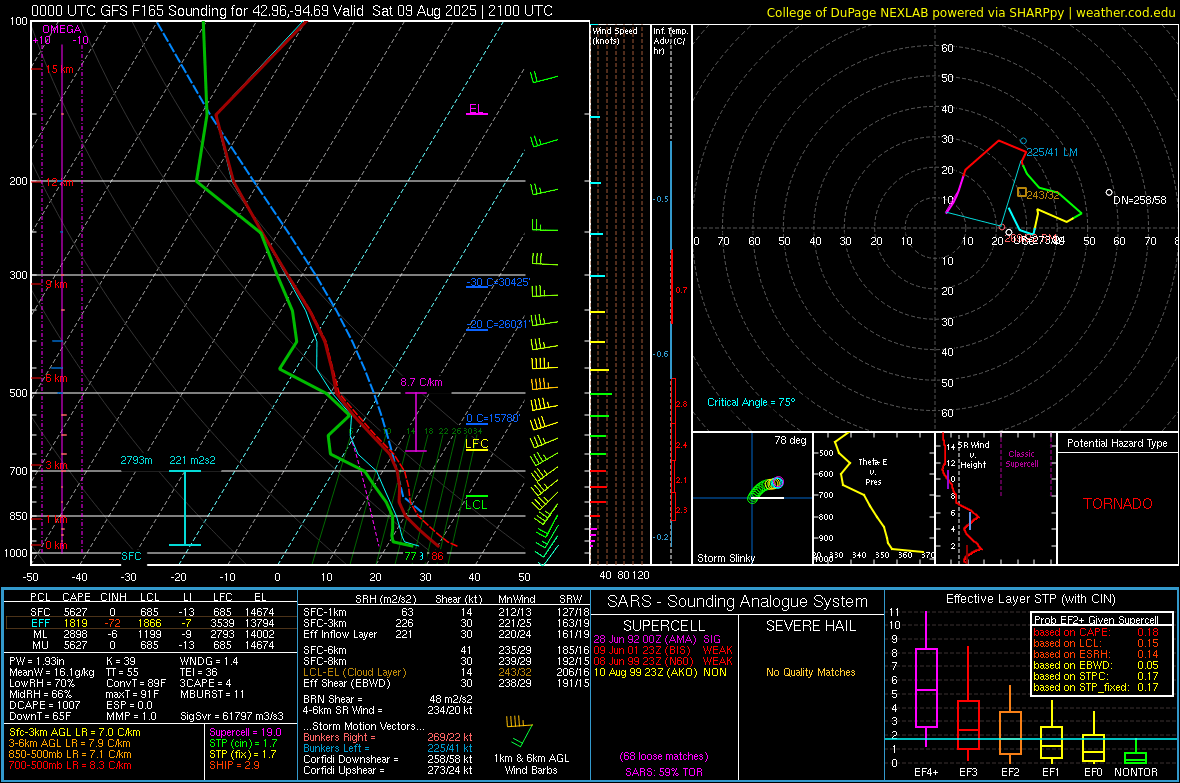Click the red TORNADO hazard text
Screen dimensions: 1180x783
[1118, 504]
